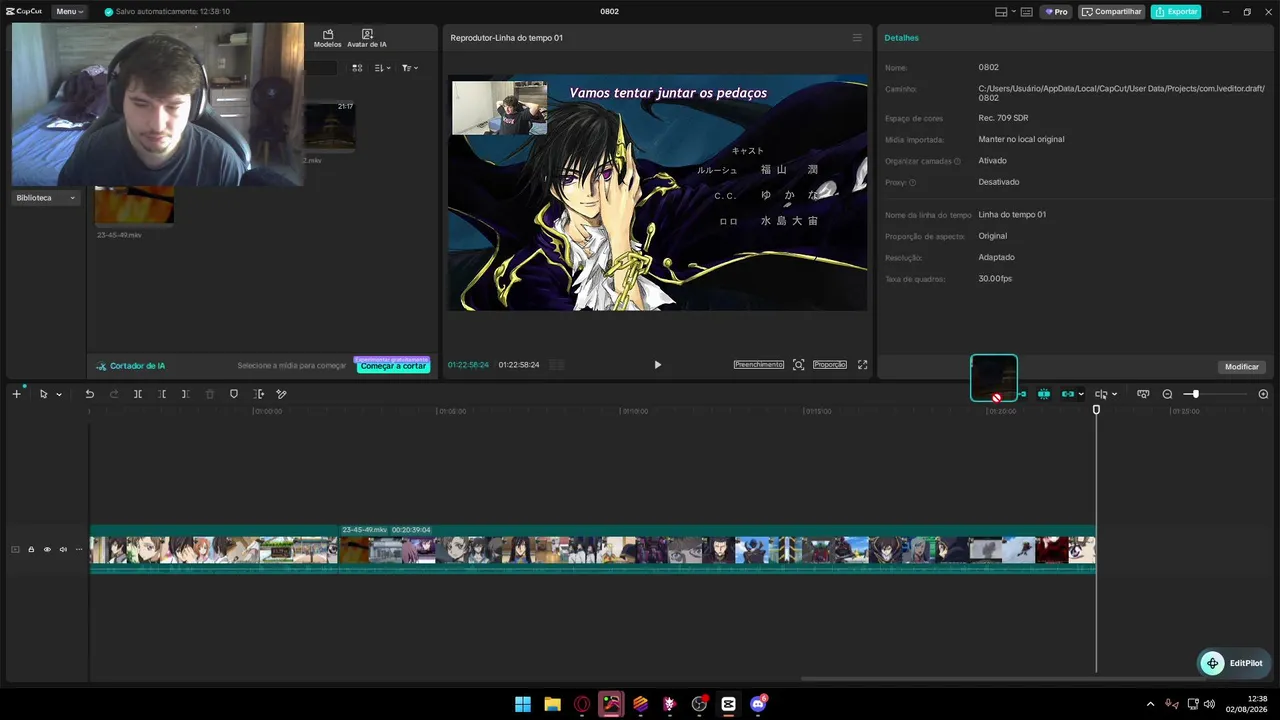This screenshot has width=1280, height=720.
Task: Toggle main track magnet
Action: [1020, 394]
